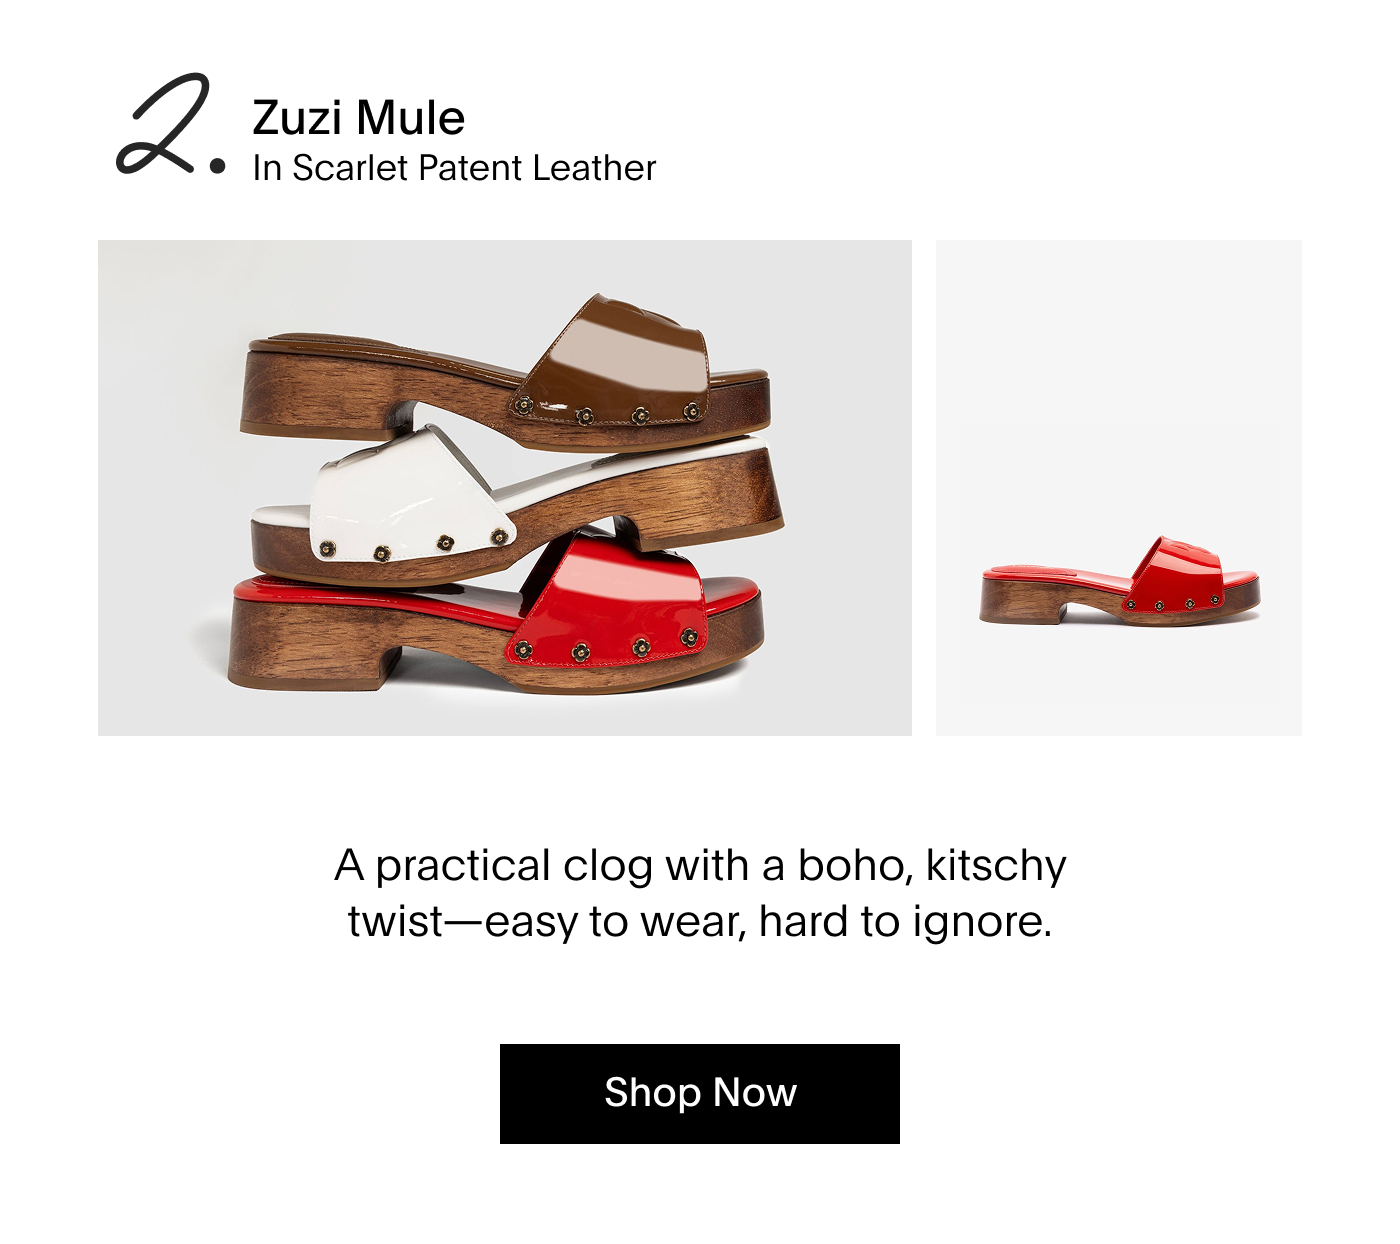Image resolution: width=1400 pixels, height=1244 pixels.
Task: Open the single red mule product image
Action: tap(1119, 488)
